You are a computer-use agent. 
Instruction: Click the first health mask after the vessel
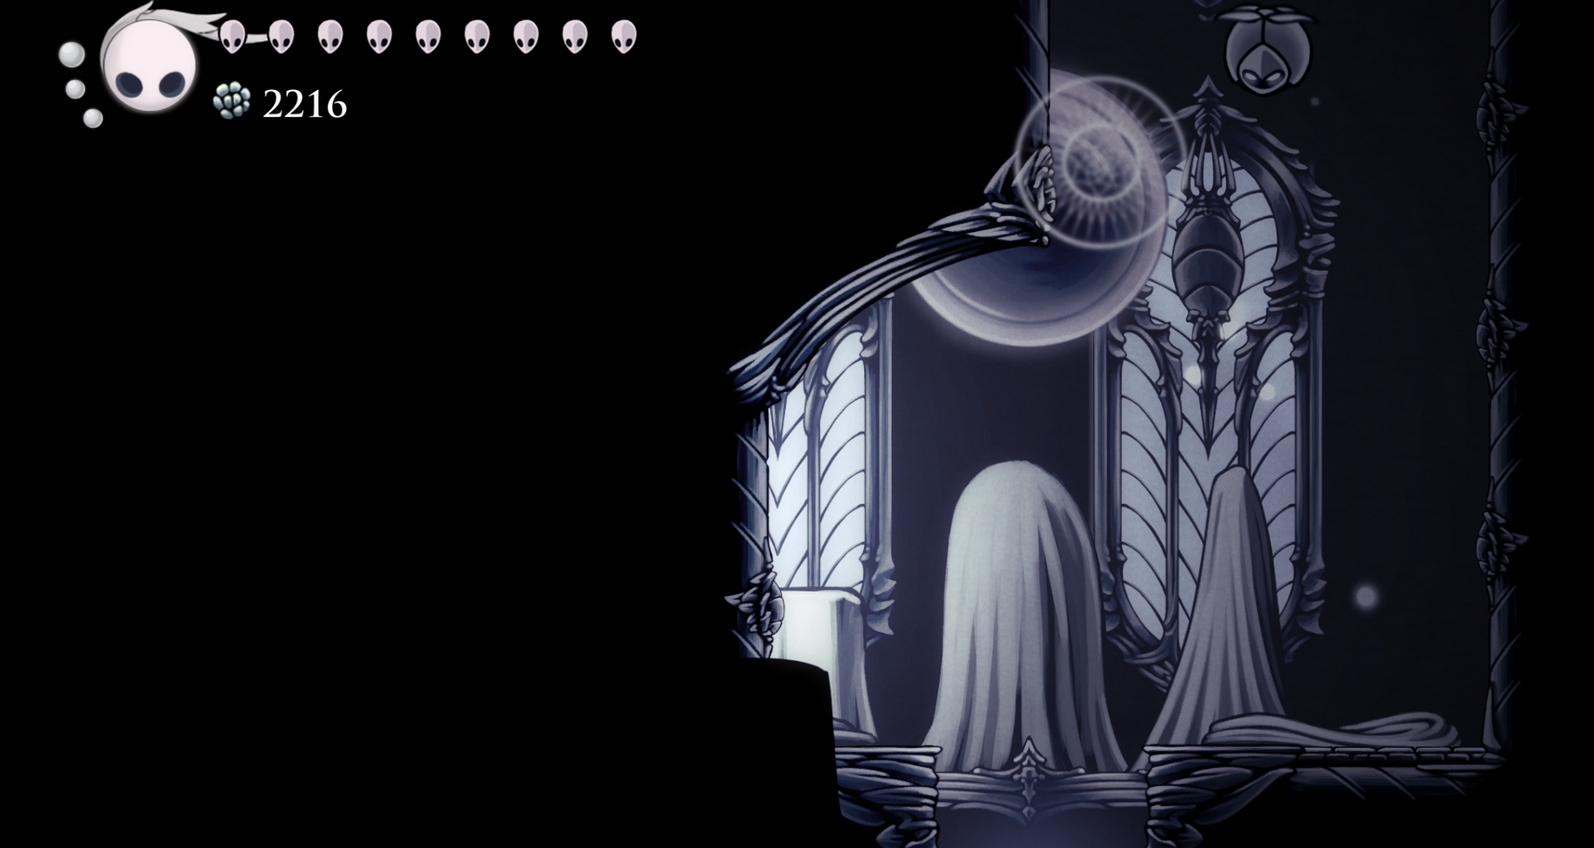point(232,37)
